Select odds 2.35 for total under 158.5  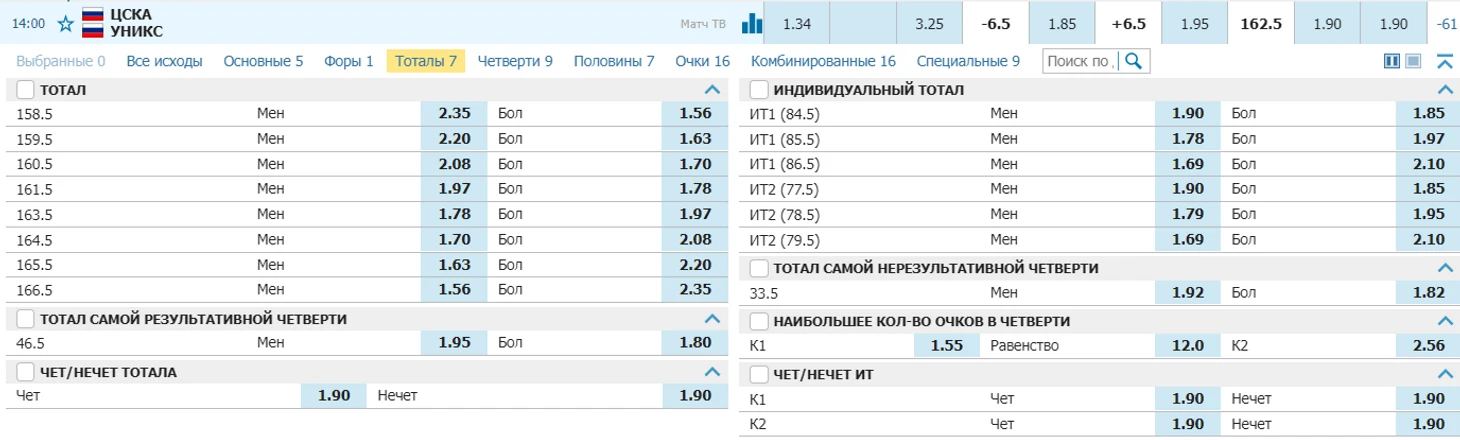[454, 114]
